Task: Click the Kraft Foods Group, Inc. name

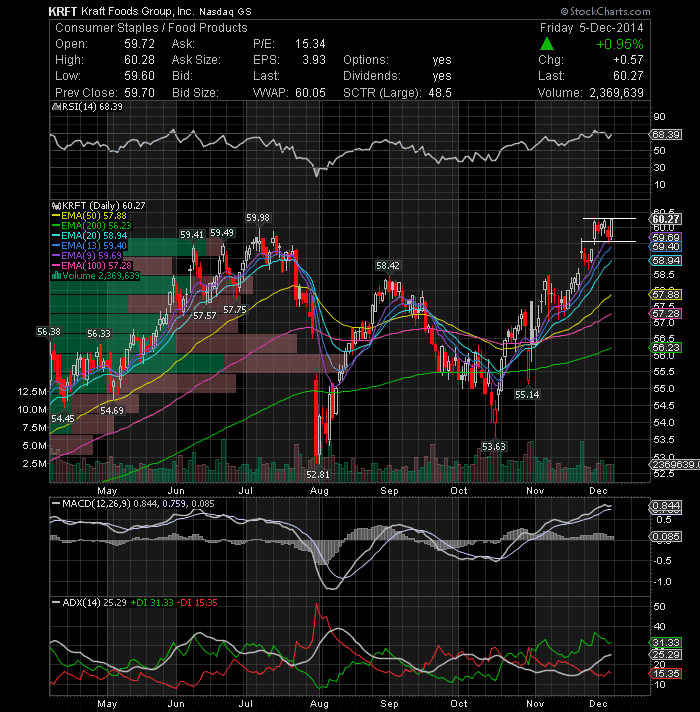Action: (x=138, y=11)
